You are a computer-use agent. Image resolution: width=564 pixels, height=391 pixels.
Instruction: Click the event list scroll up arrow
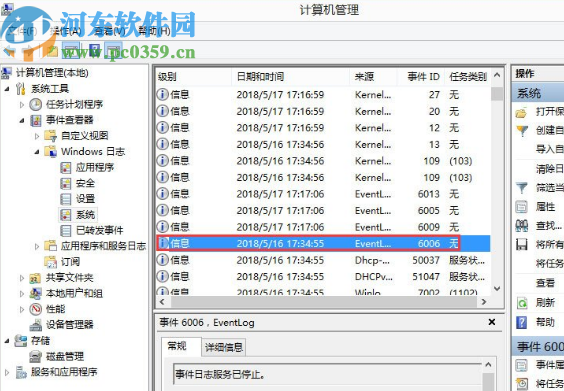click(497, 75)
